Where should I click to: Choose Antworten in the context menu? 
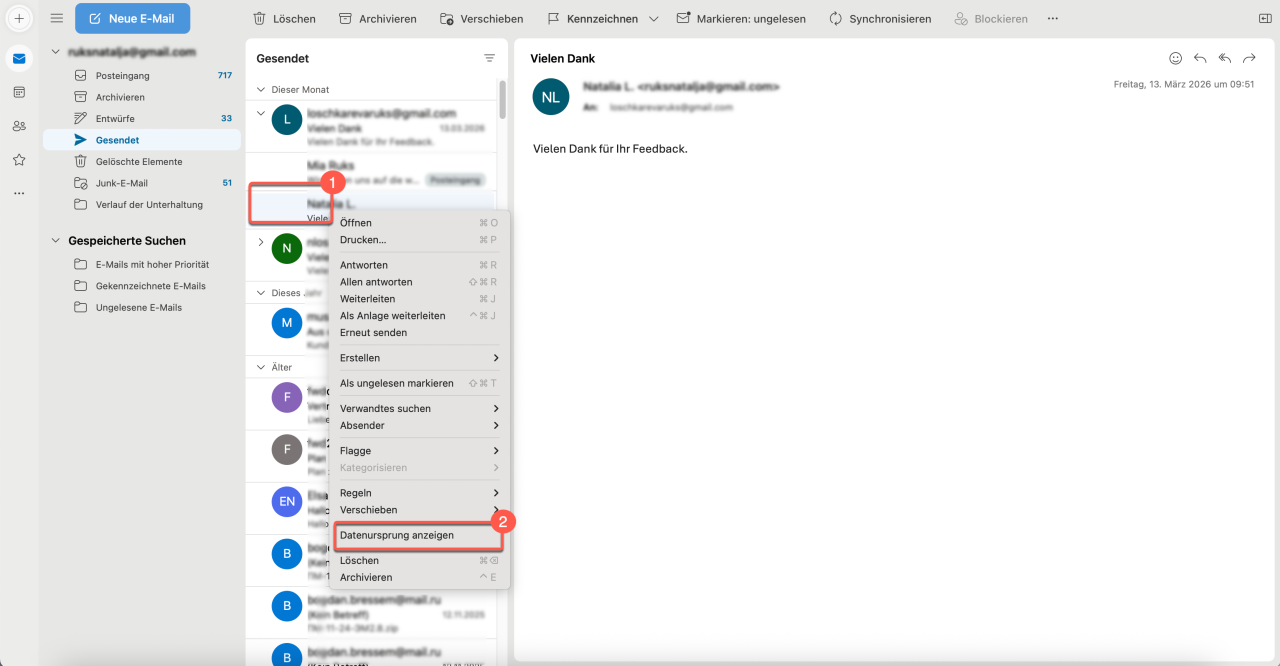[419, 265]
